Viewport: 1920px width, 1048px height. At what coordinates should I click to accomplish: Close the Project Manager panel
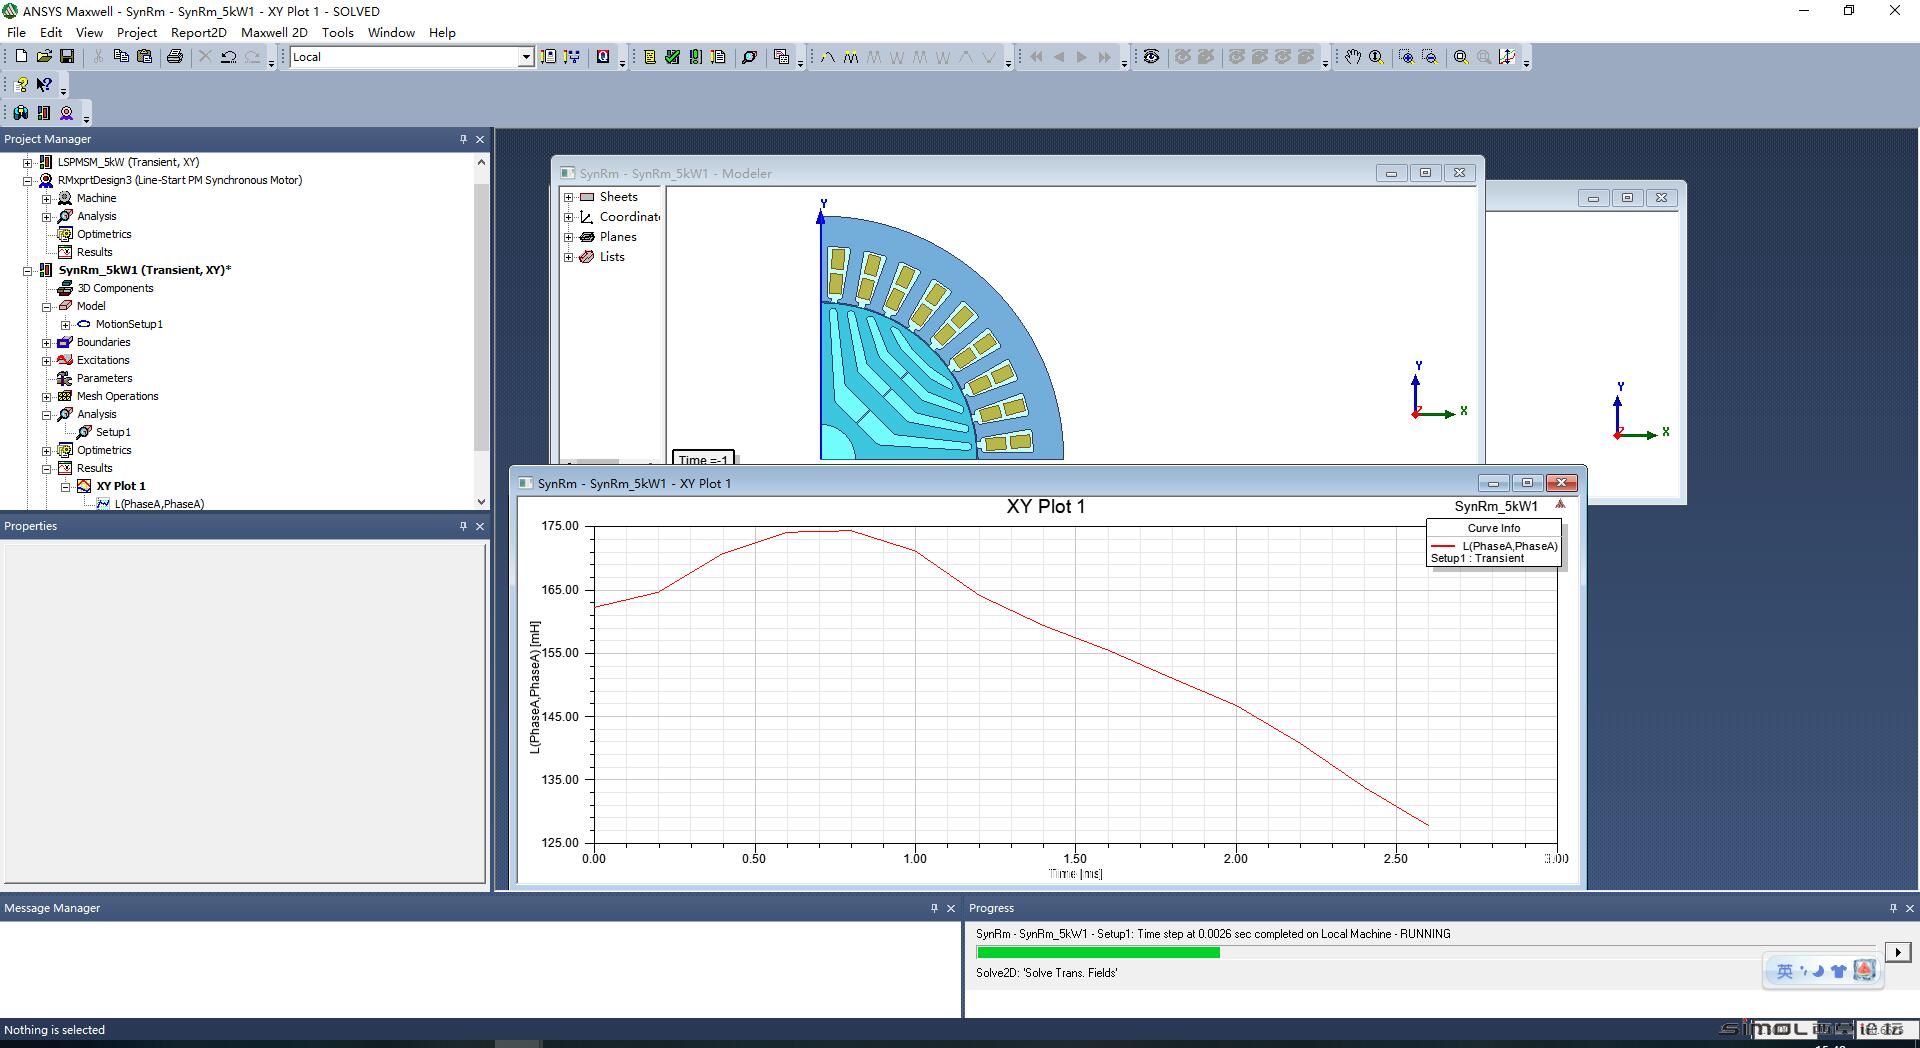click(x=480, y=139)
